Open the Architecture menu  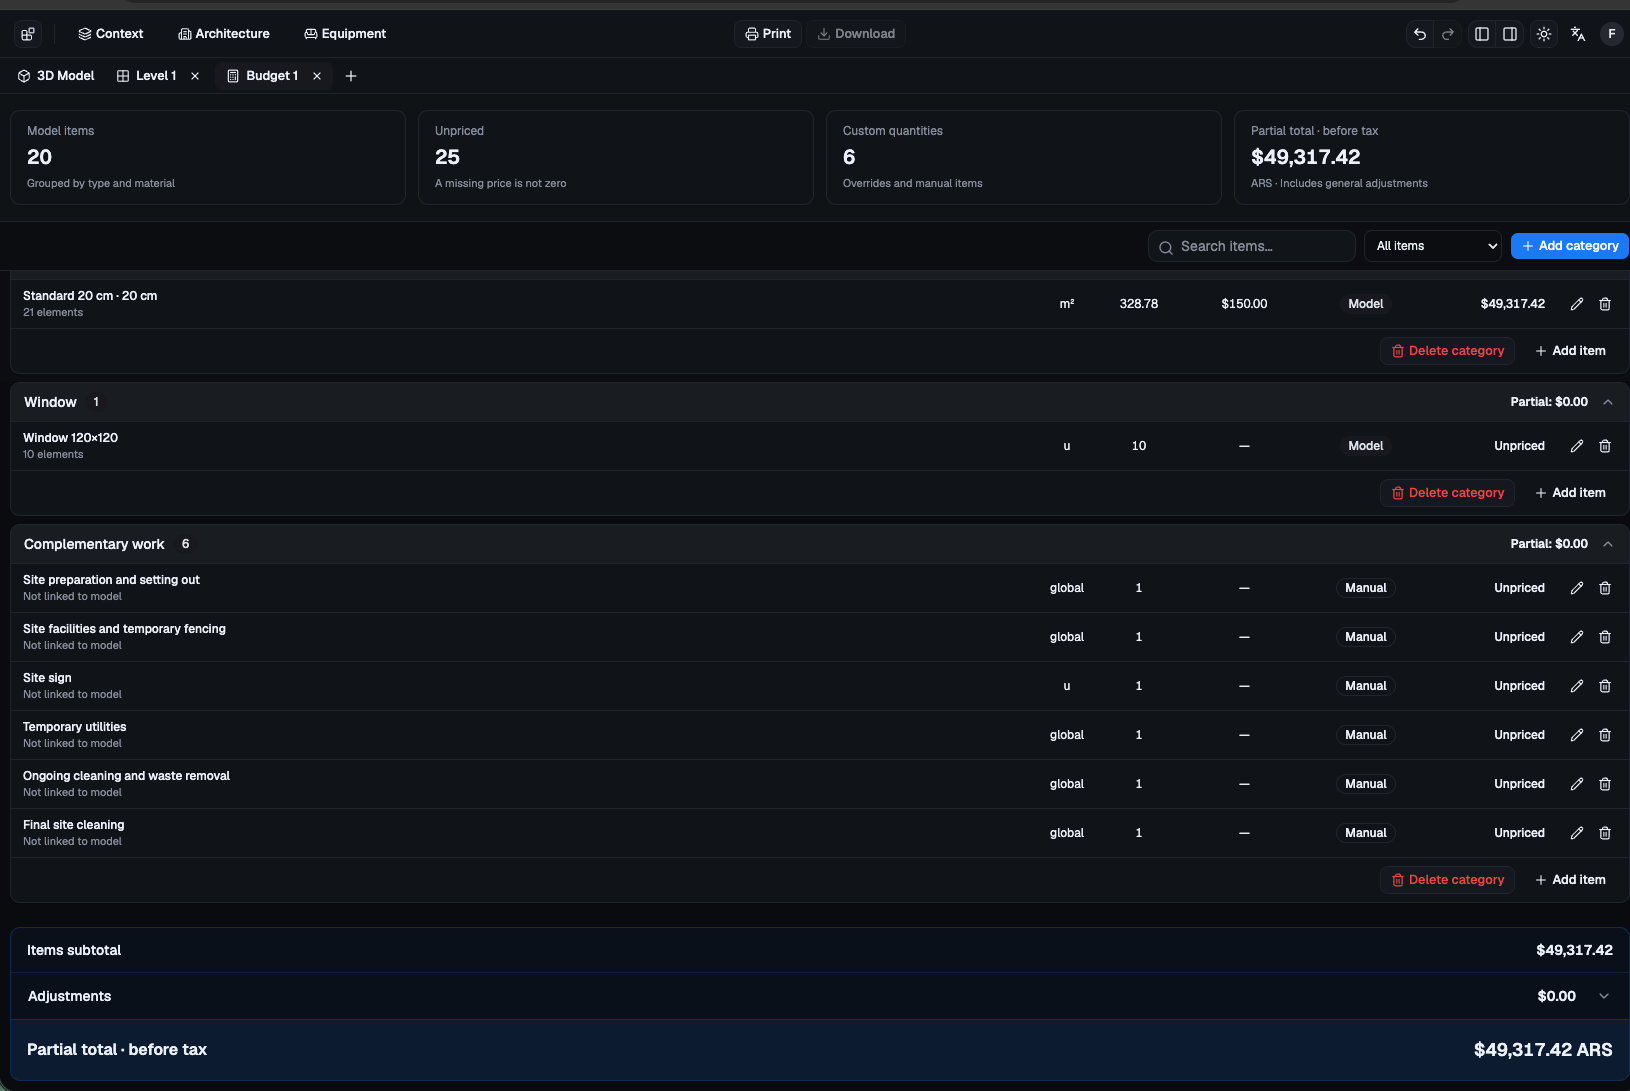coord(224,34)
